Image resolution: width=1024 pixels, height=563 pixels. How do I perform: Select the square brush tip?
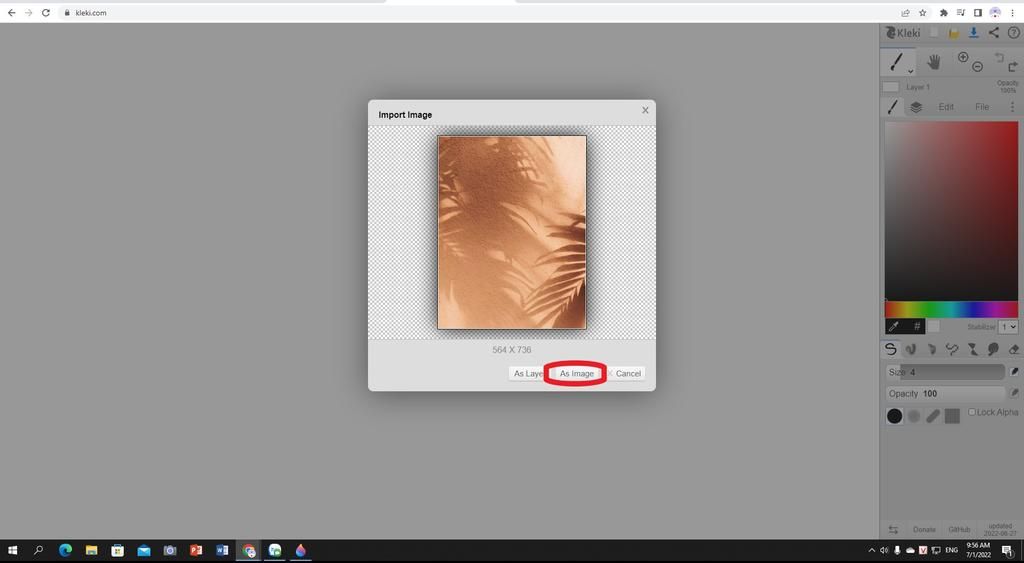tap(952, 416)
